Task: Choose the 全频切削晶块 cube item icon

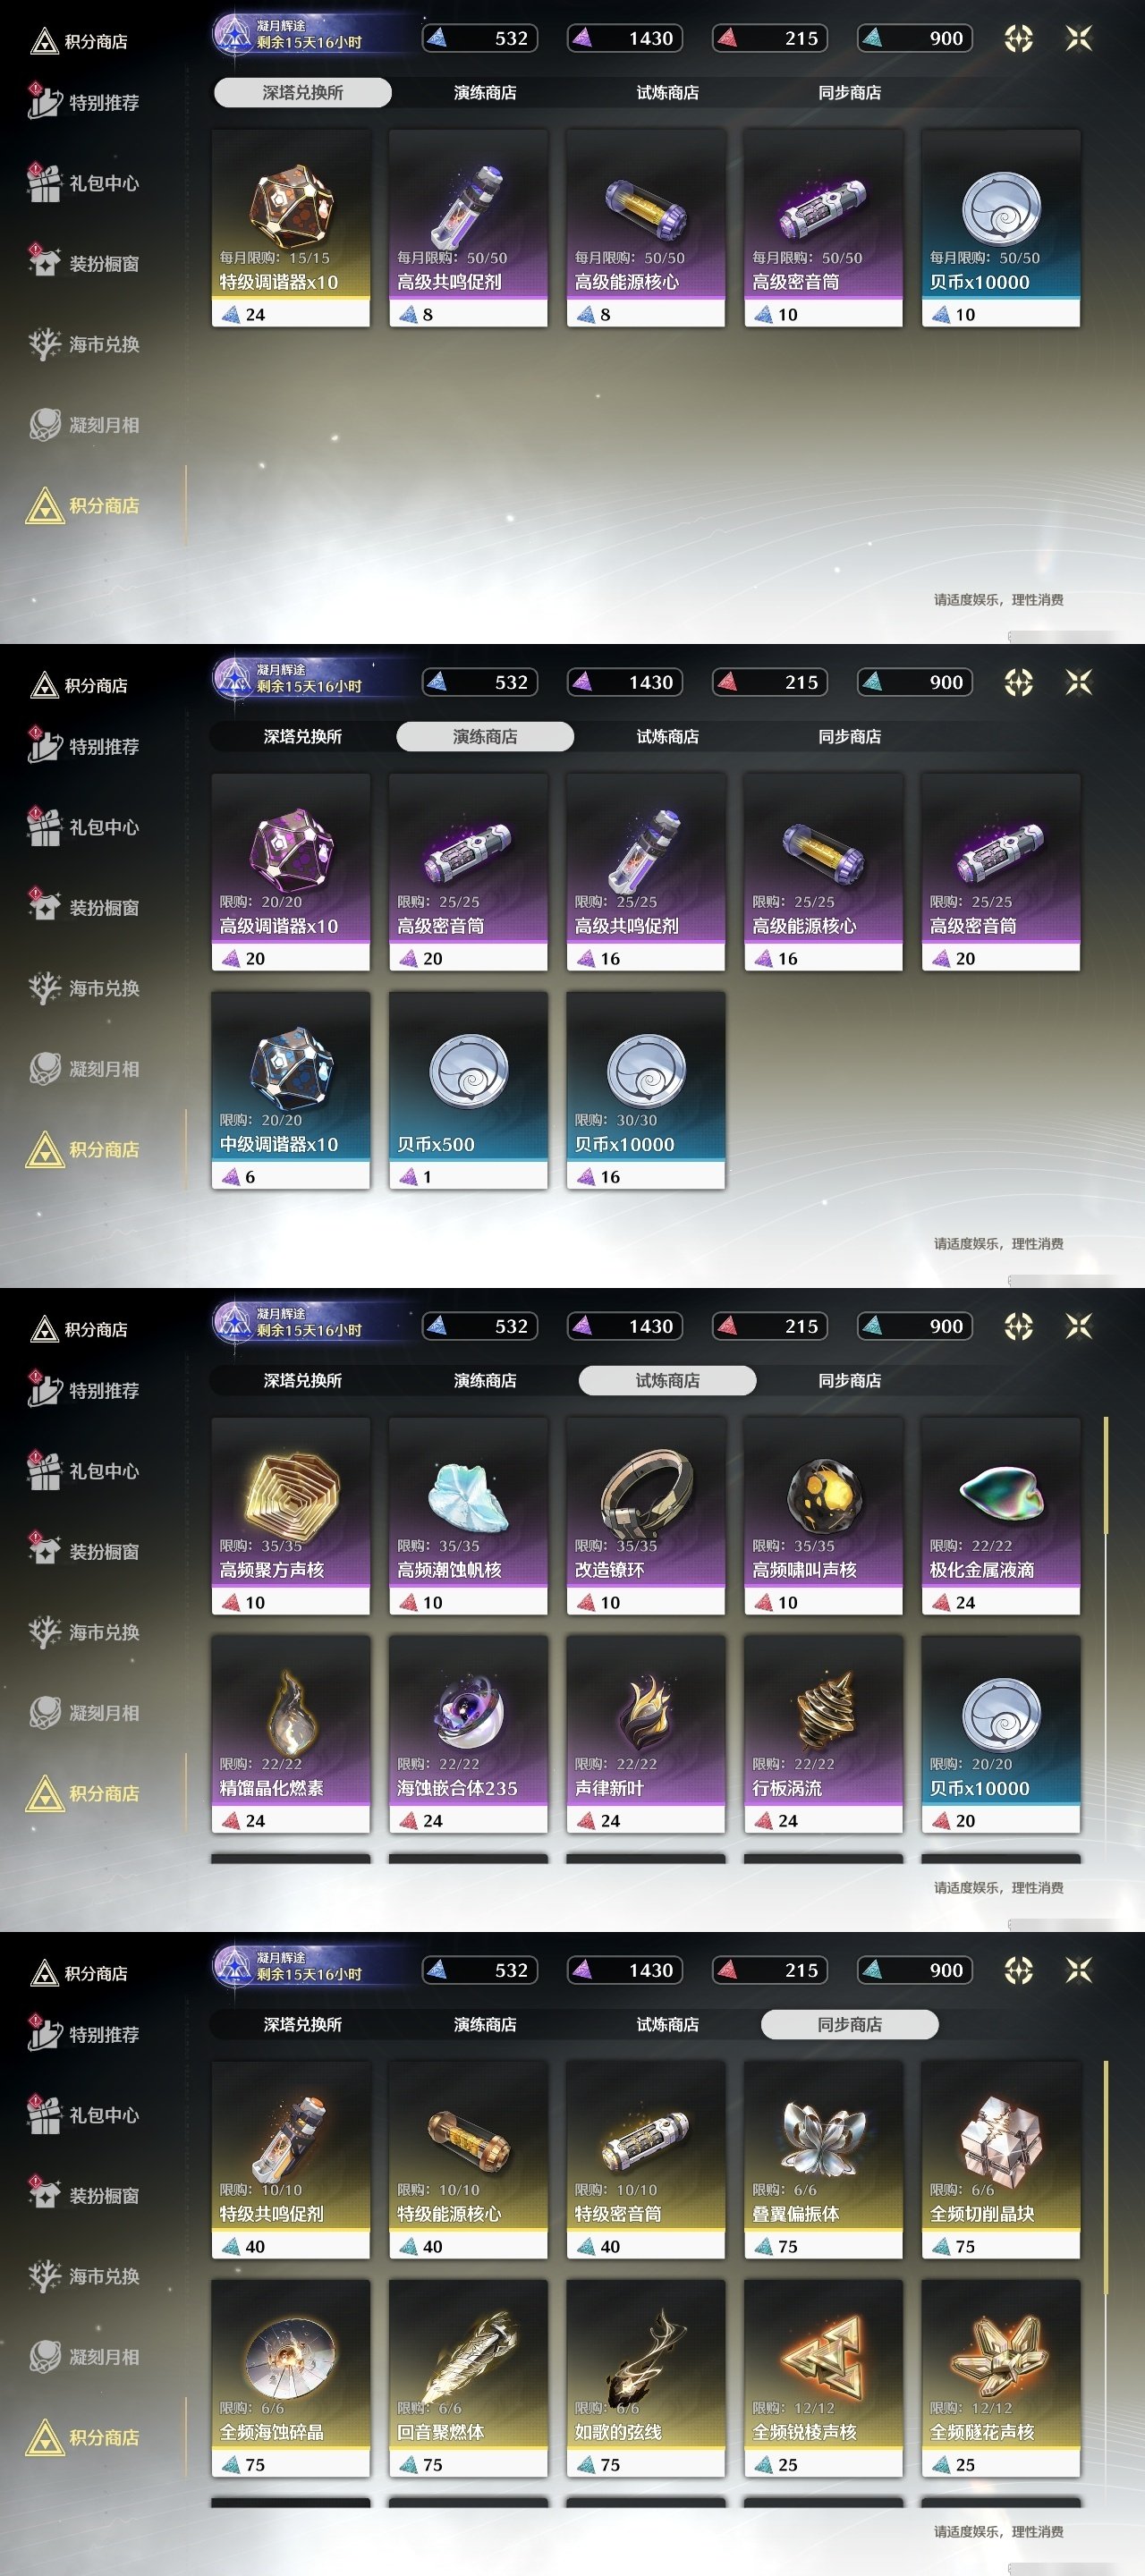Action: (1000, 2136)
